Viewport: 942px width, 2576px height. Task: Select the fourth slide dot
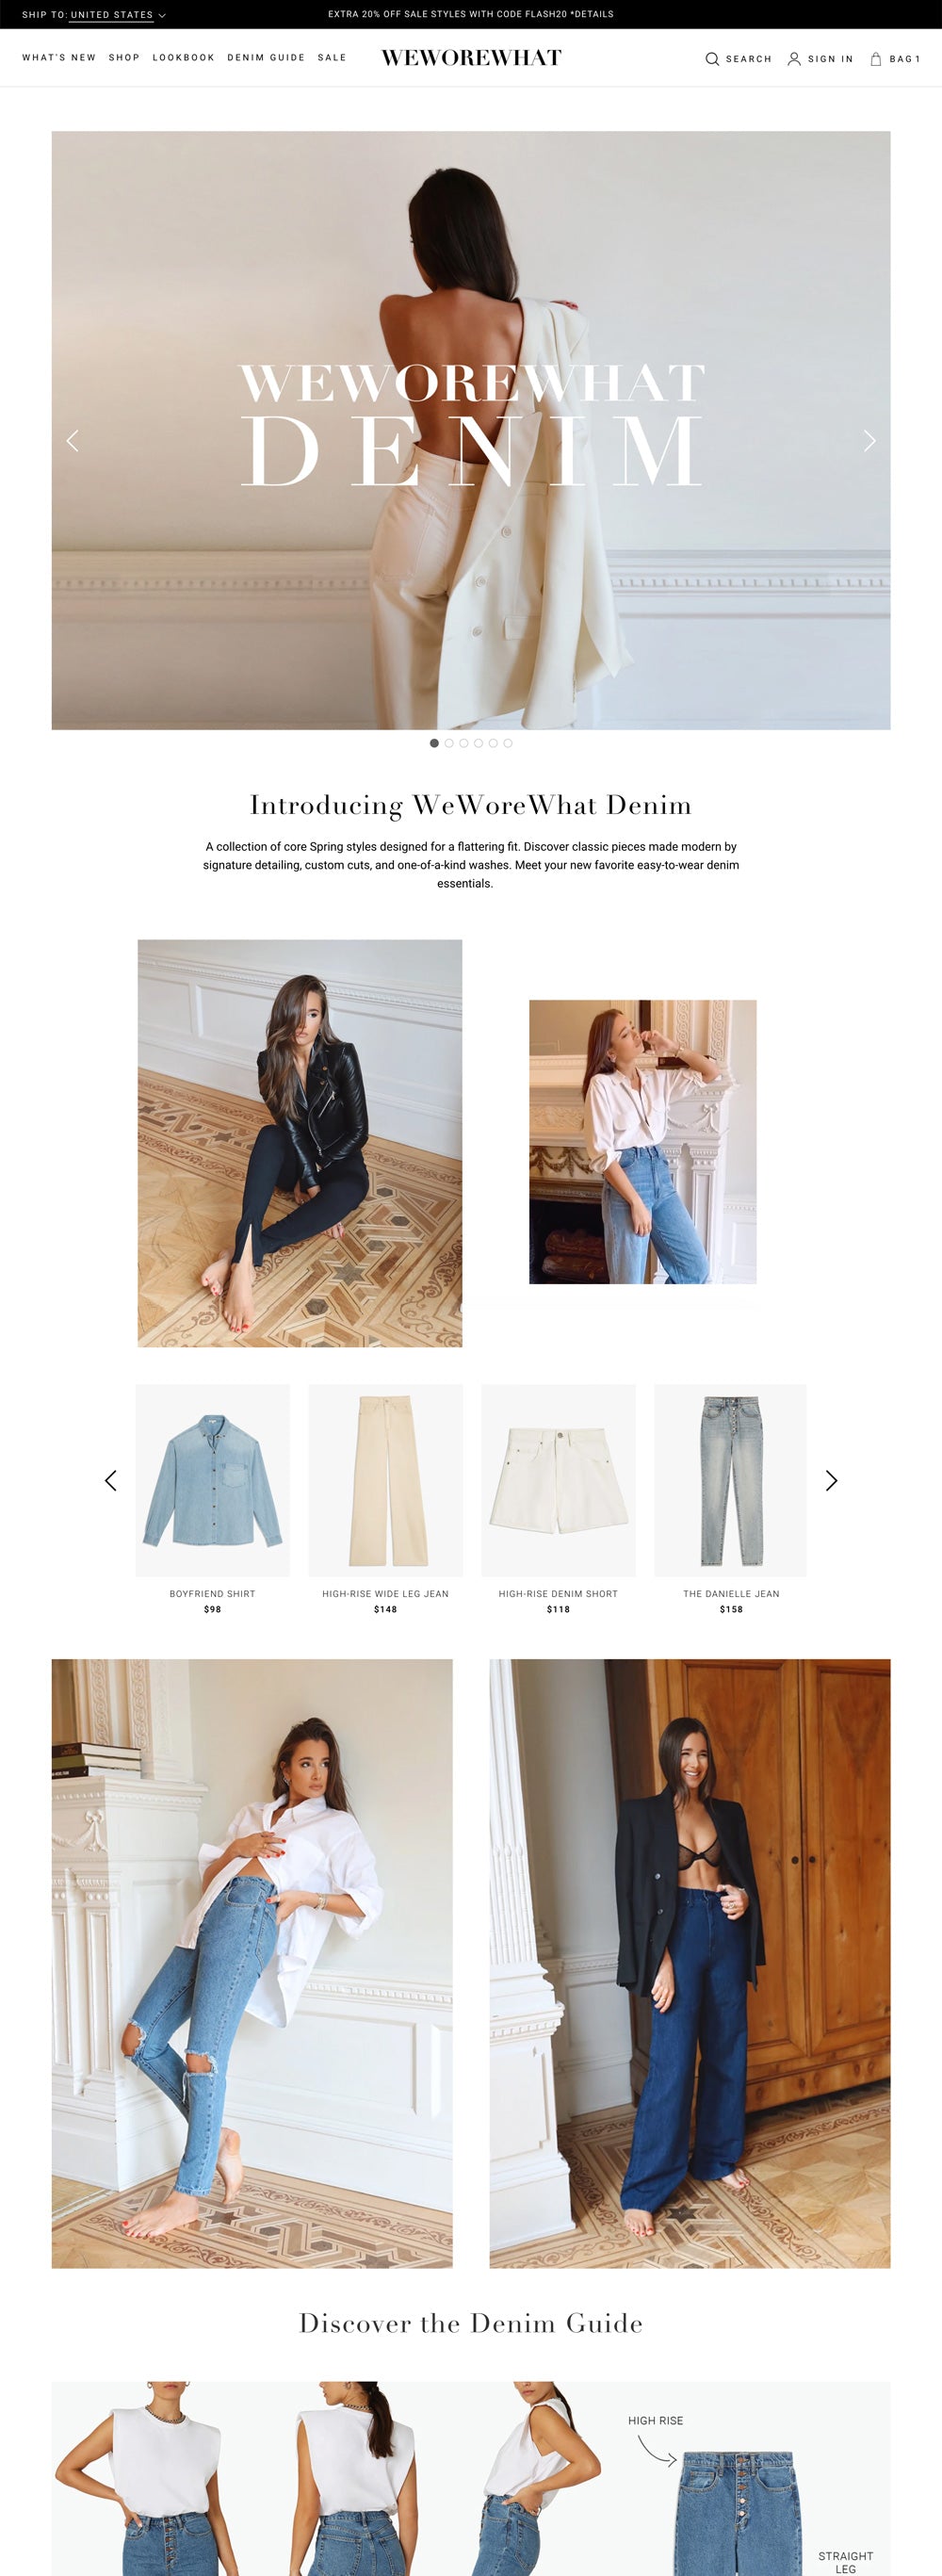pos(478,743)
